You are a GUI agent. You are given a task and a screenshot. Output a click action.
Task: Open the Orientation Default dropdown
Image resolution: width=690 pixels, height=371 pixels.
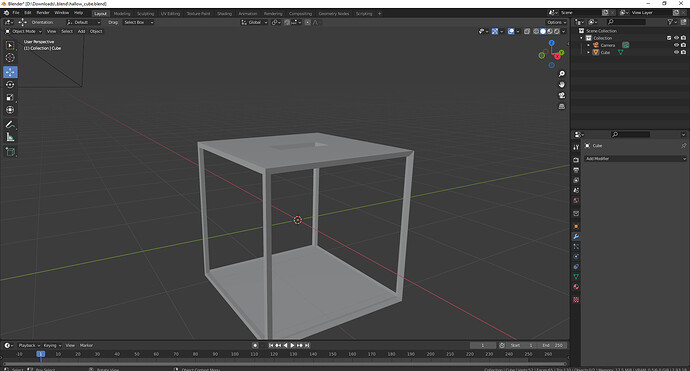(x=84, y=22)
